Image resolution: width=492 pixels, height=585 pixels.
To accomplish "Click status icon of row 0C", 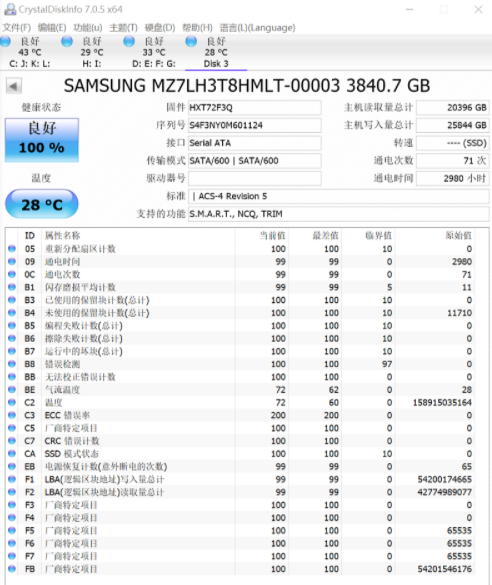I will click(12, 274).
